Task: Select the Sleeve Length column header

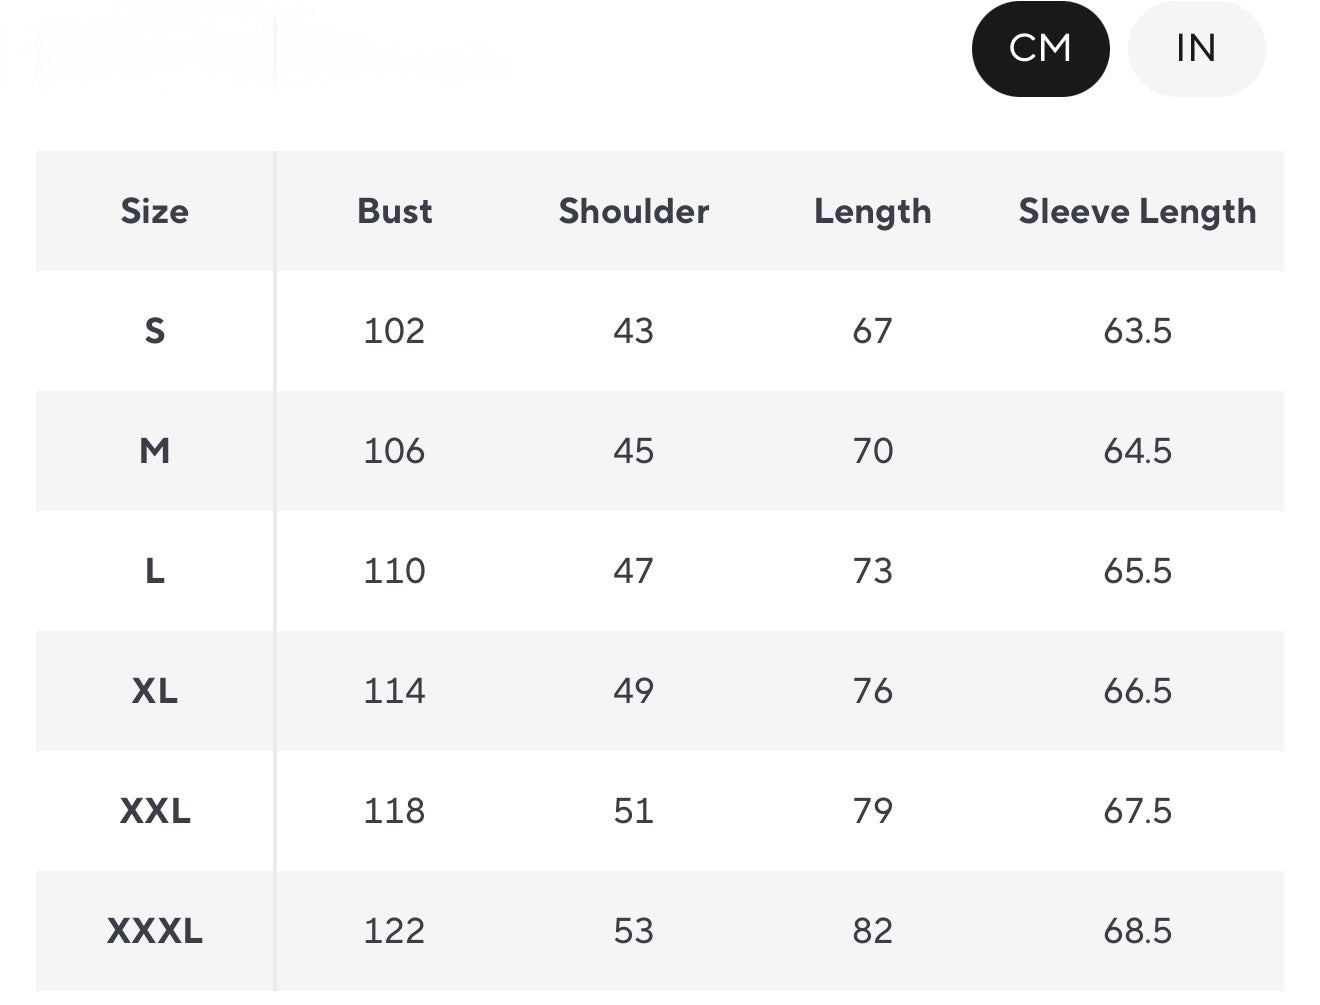Action: [x=1137, y=211]
